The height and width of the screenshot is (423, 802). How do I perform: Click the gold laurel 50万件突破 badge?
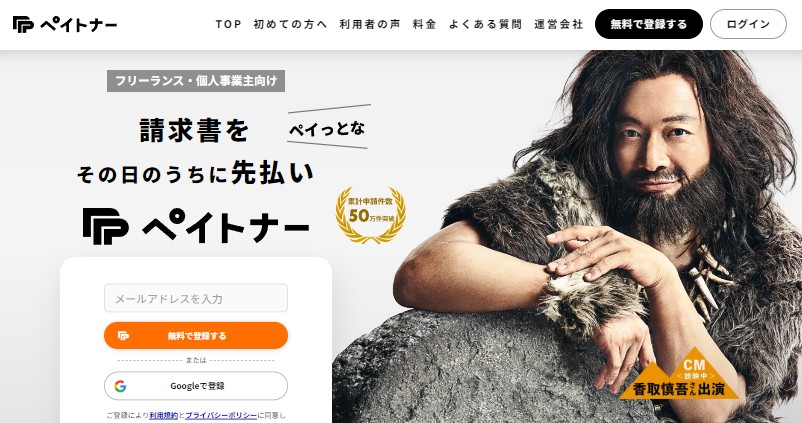[370, 215]
